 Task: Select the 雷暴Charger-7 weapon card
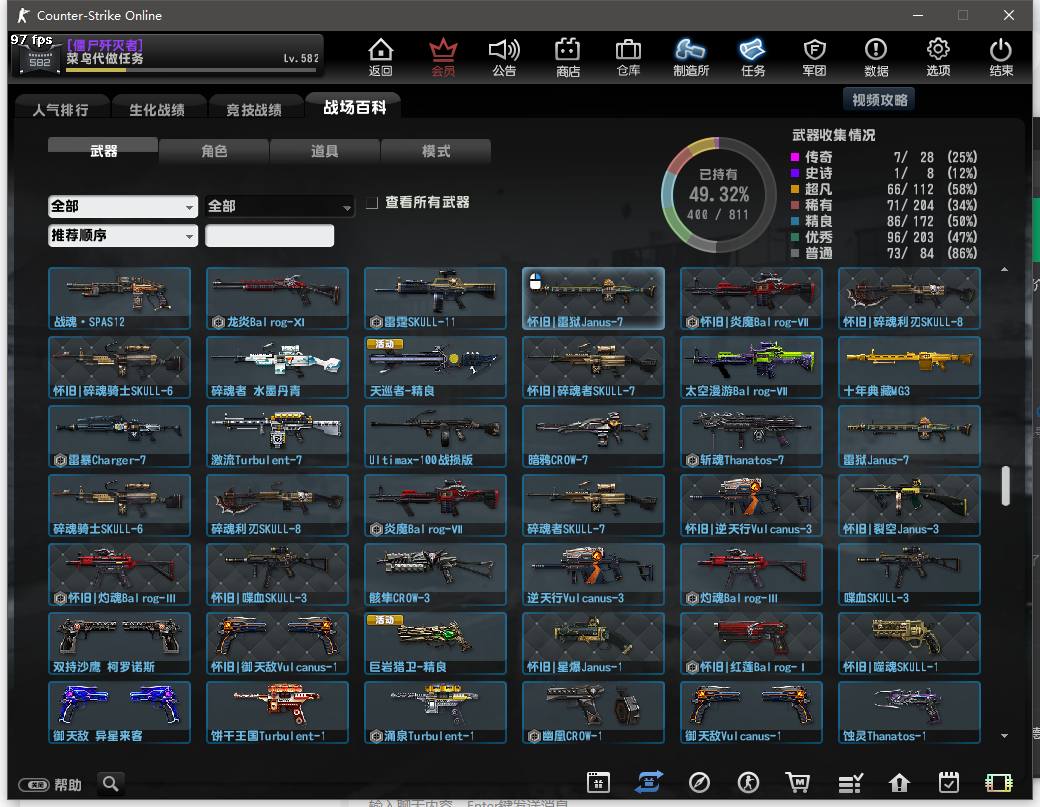point(119,436)
